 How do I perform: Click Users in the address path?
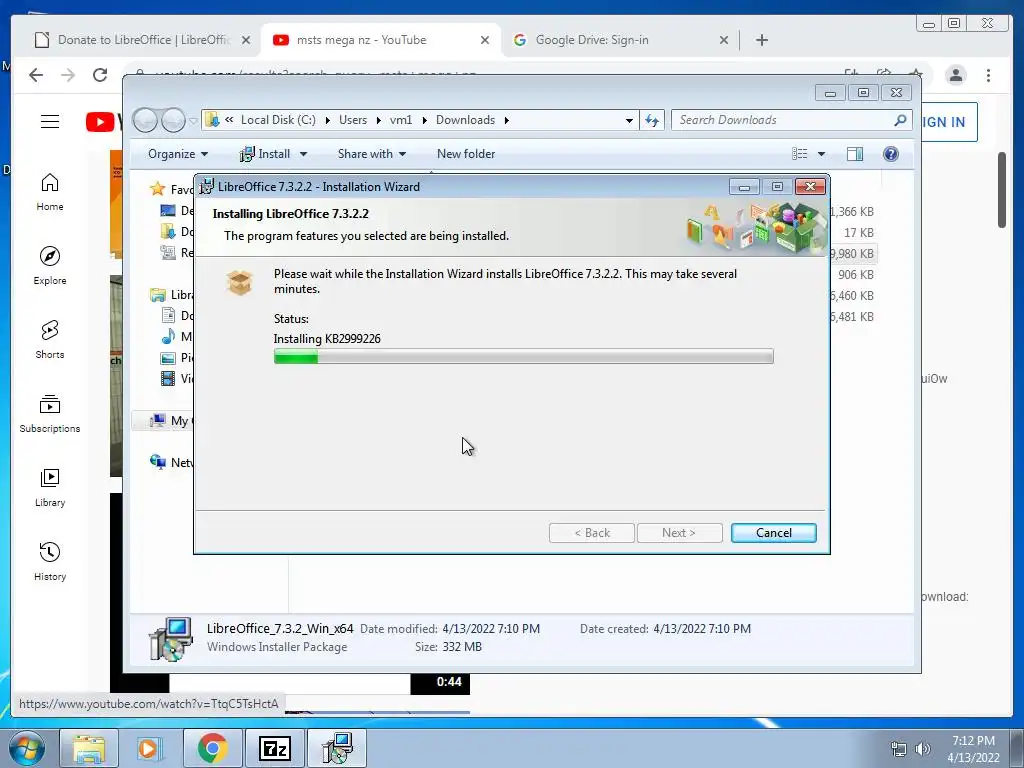coord(353,120)
